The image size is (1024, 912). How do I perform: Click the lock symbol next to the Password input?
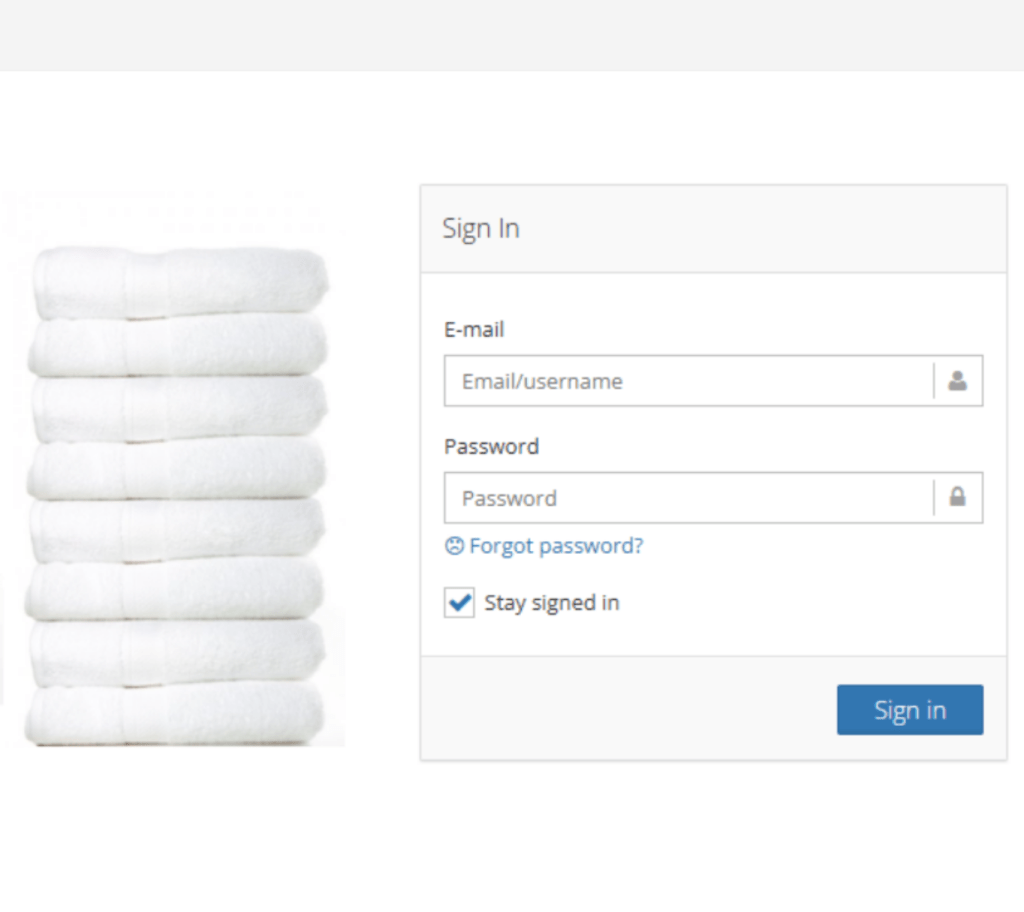tap(956, 497)
